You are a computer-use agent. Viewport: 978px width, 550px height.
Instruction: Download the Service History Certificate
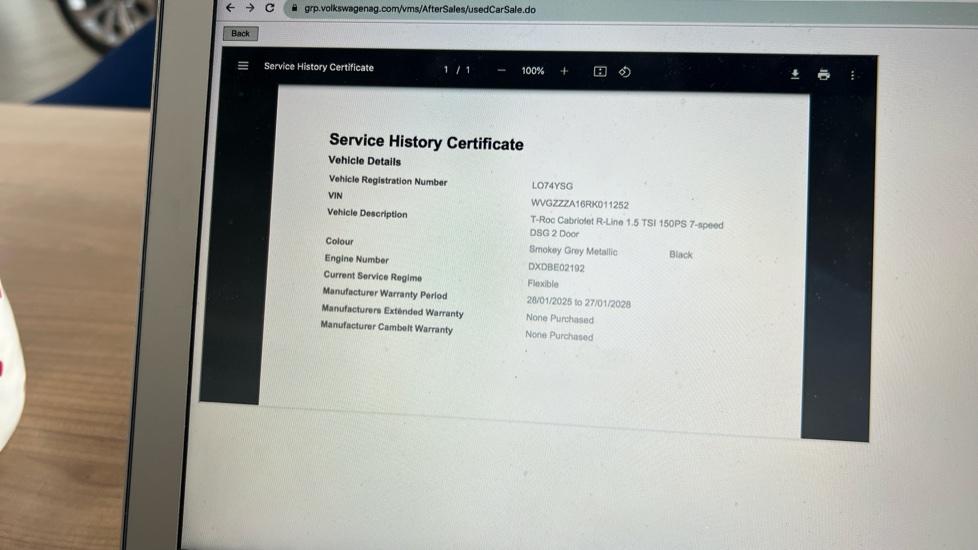pos(795,74)
